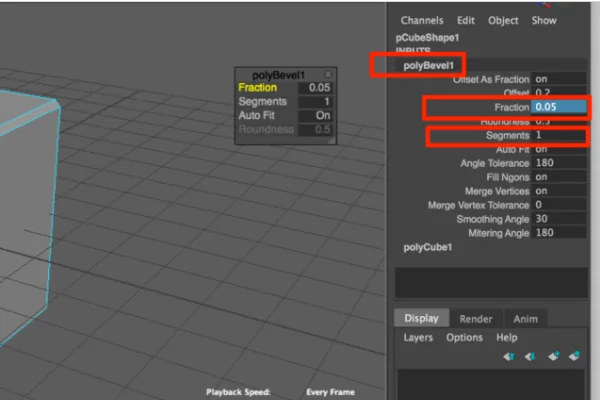The image size is (600, 400).
Task: Open the Layers menu
Action: pos(418,337)
